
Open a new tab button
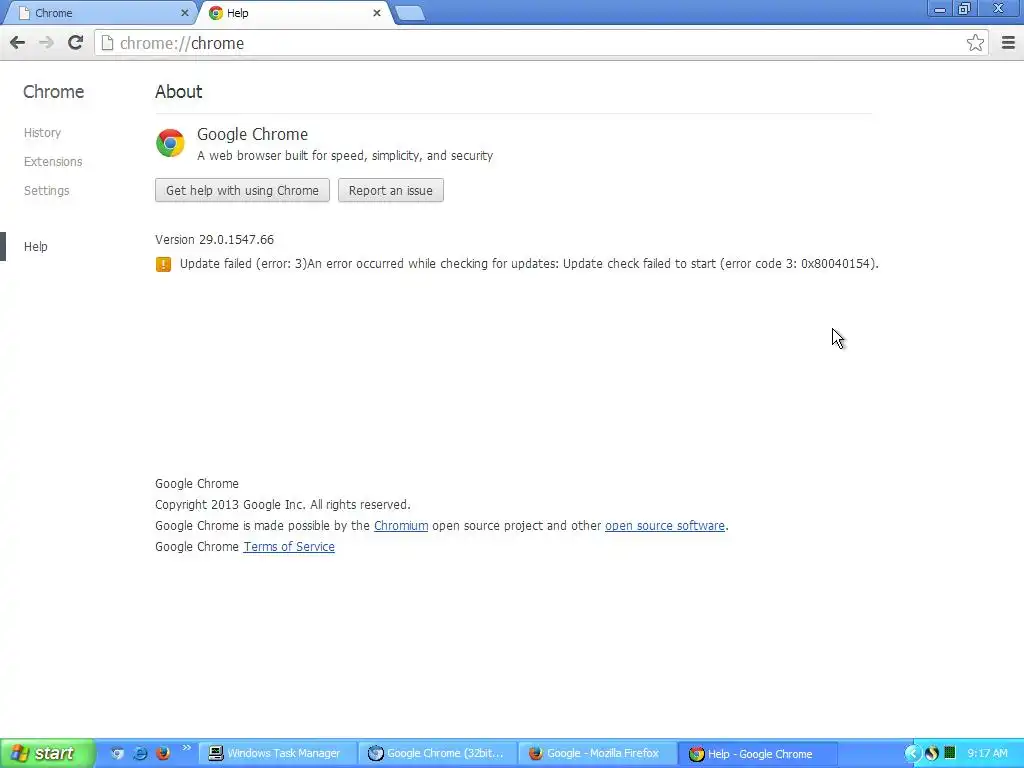tap(410, 13)
